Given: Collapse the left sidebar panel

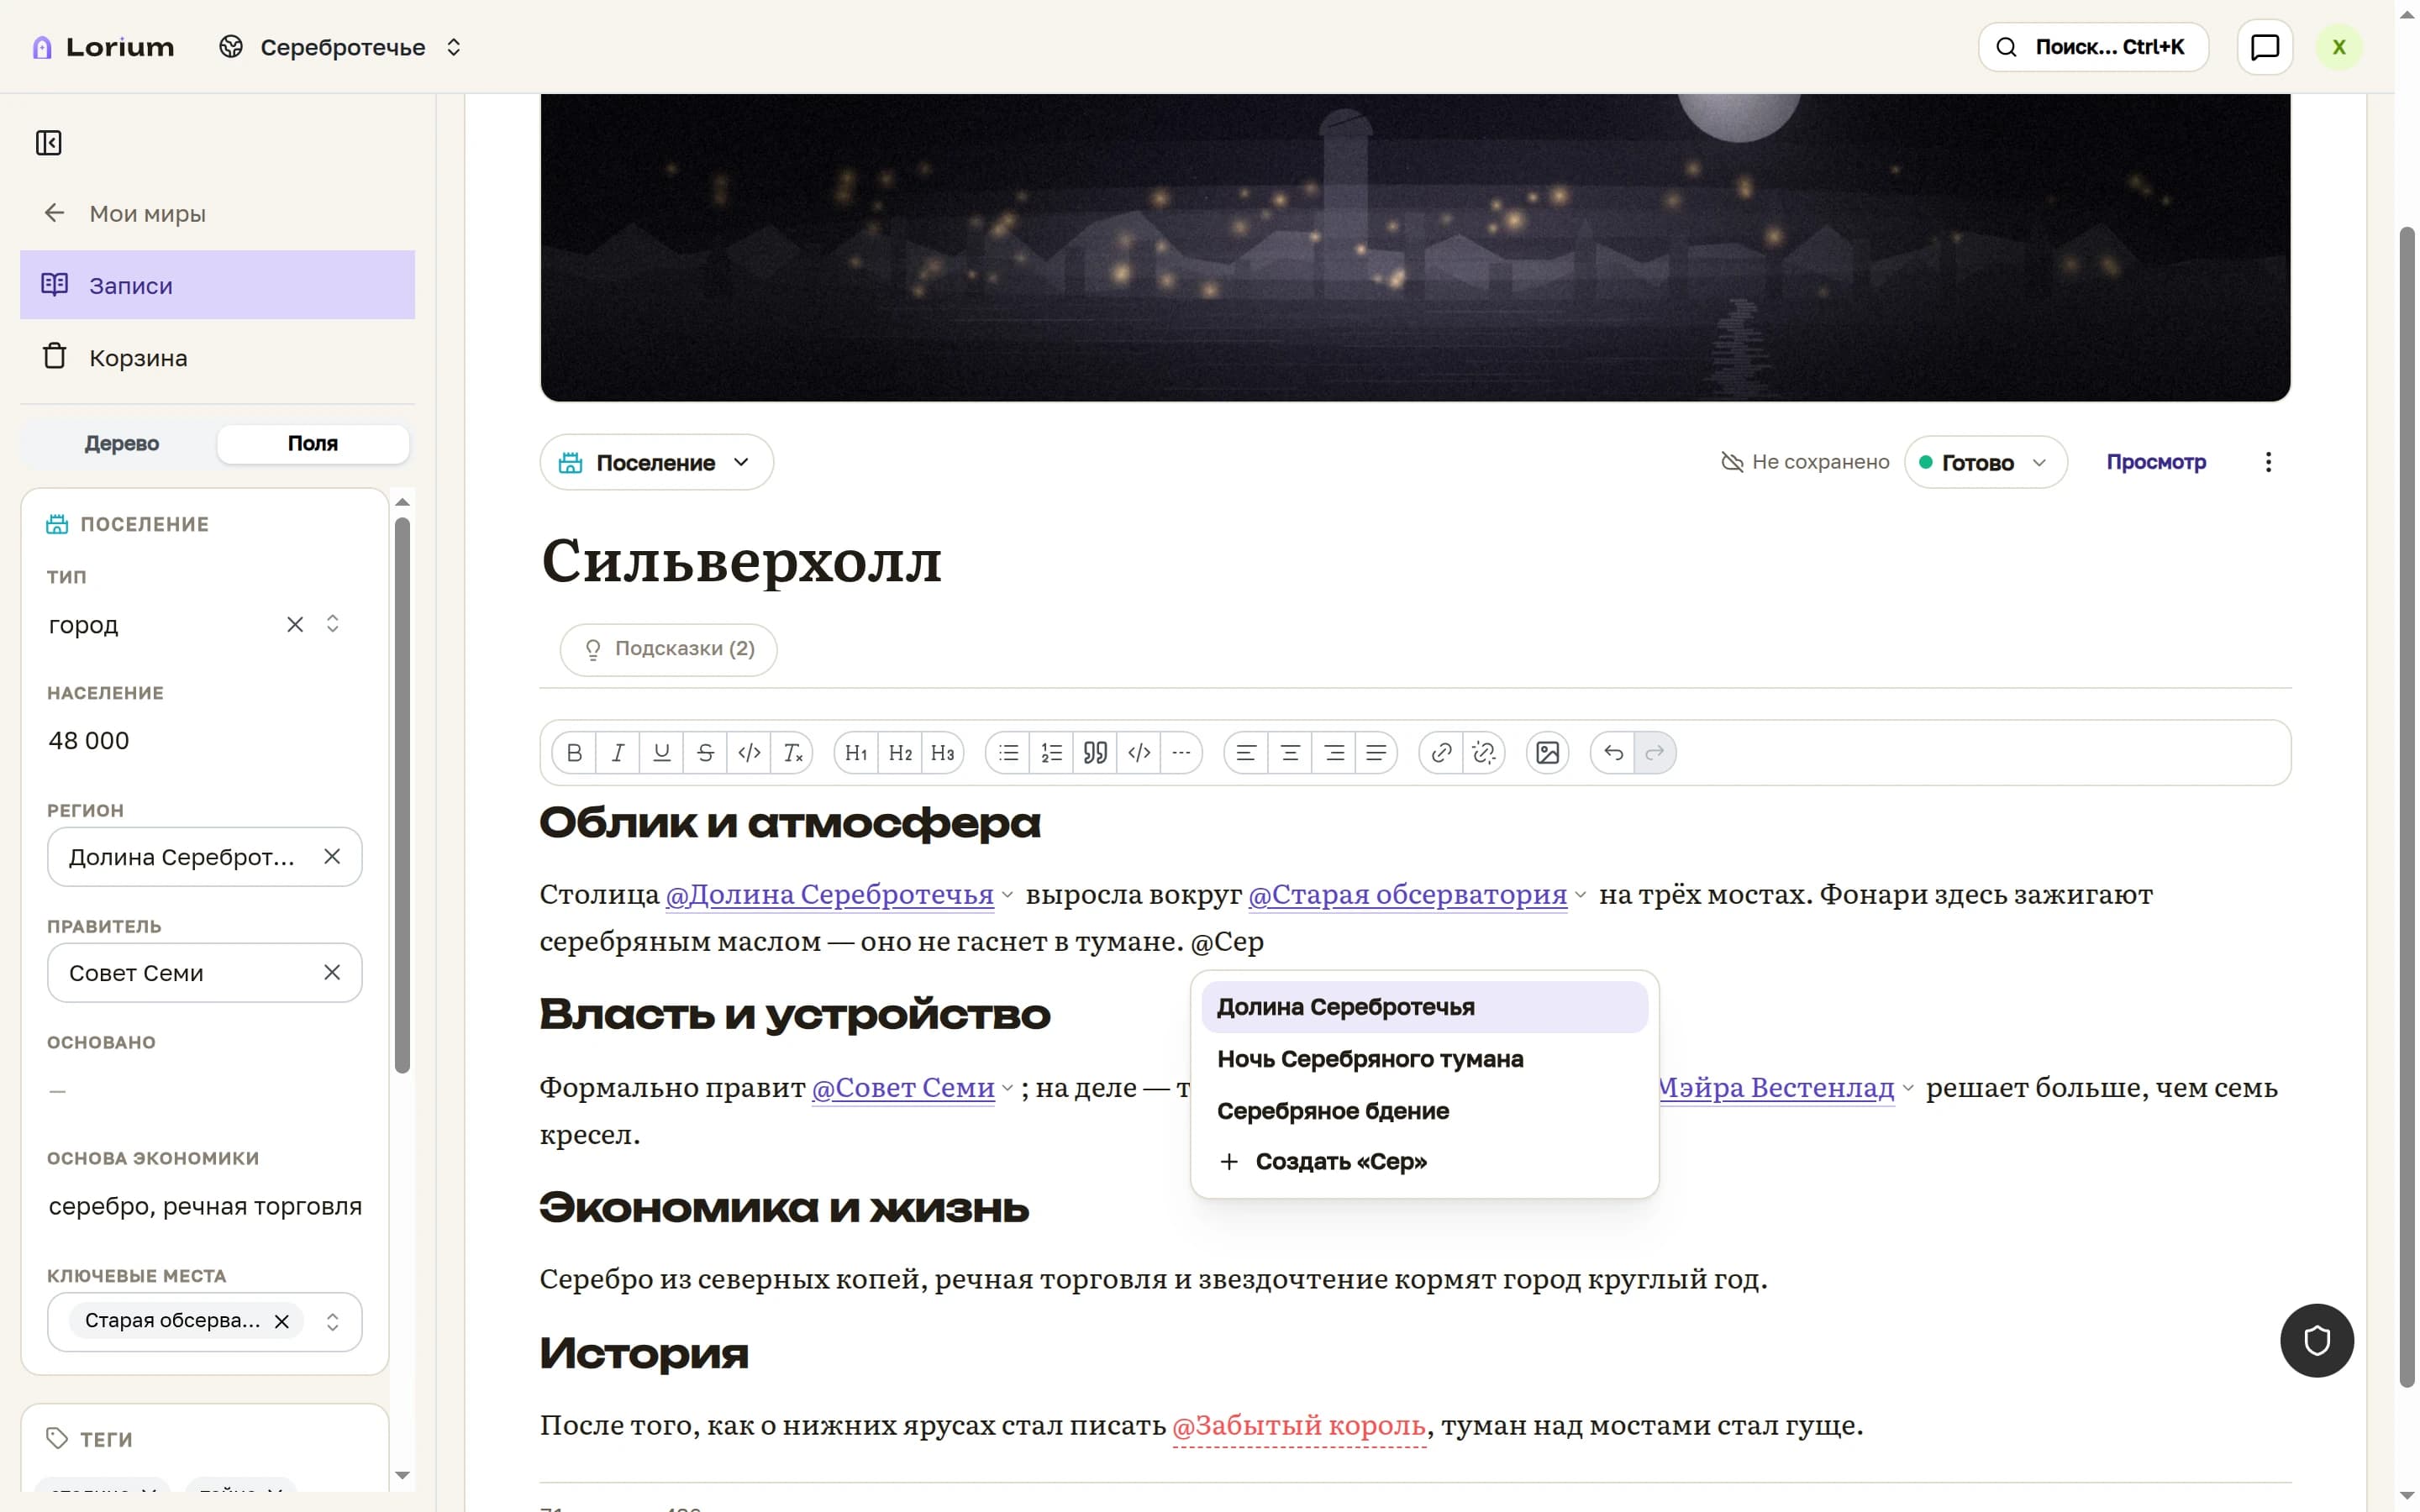Looking at the screenshot, I should [x=49, y=143].
